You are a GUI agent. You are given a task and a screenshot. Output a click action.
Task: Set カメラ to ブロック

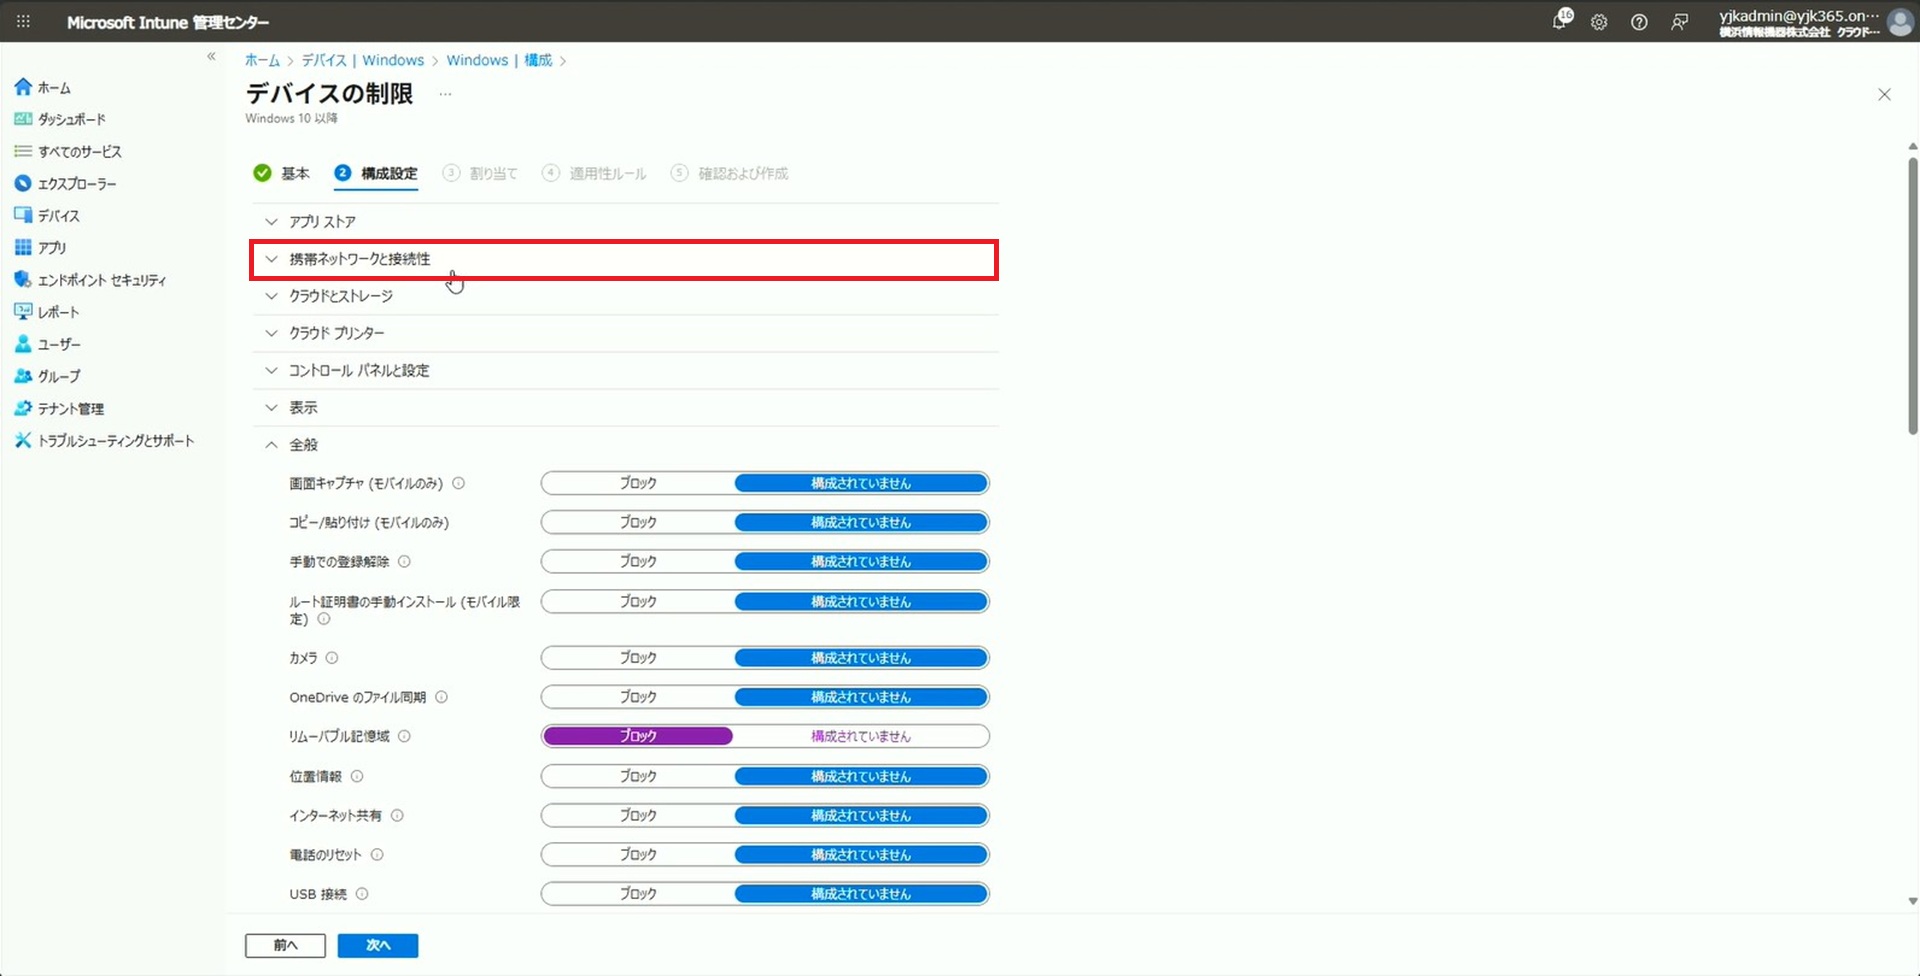[638, 658]
